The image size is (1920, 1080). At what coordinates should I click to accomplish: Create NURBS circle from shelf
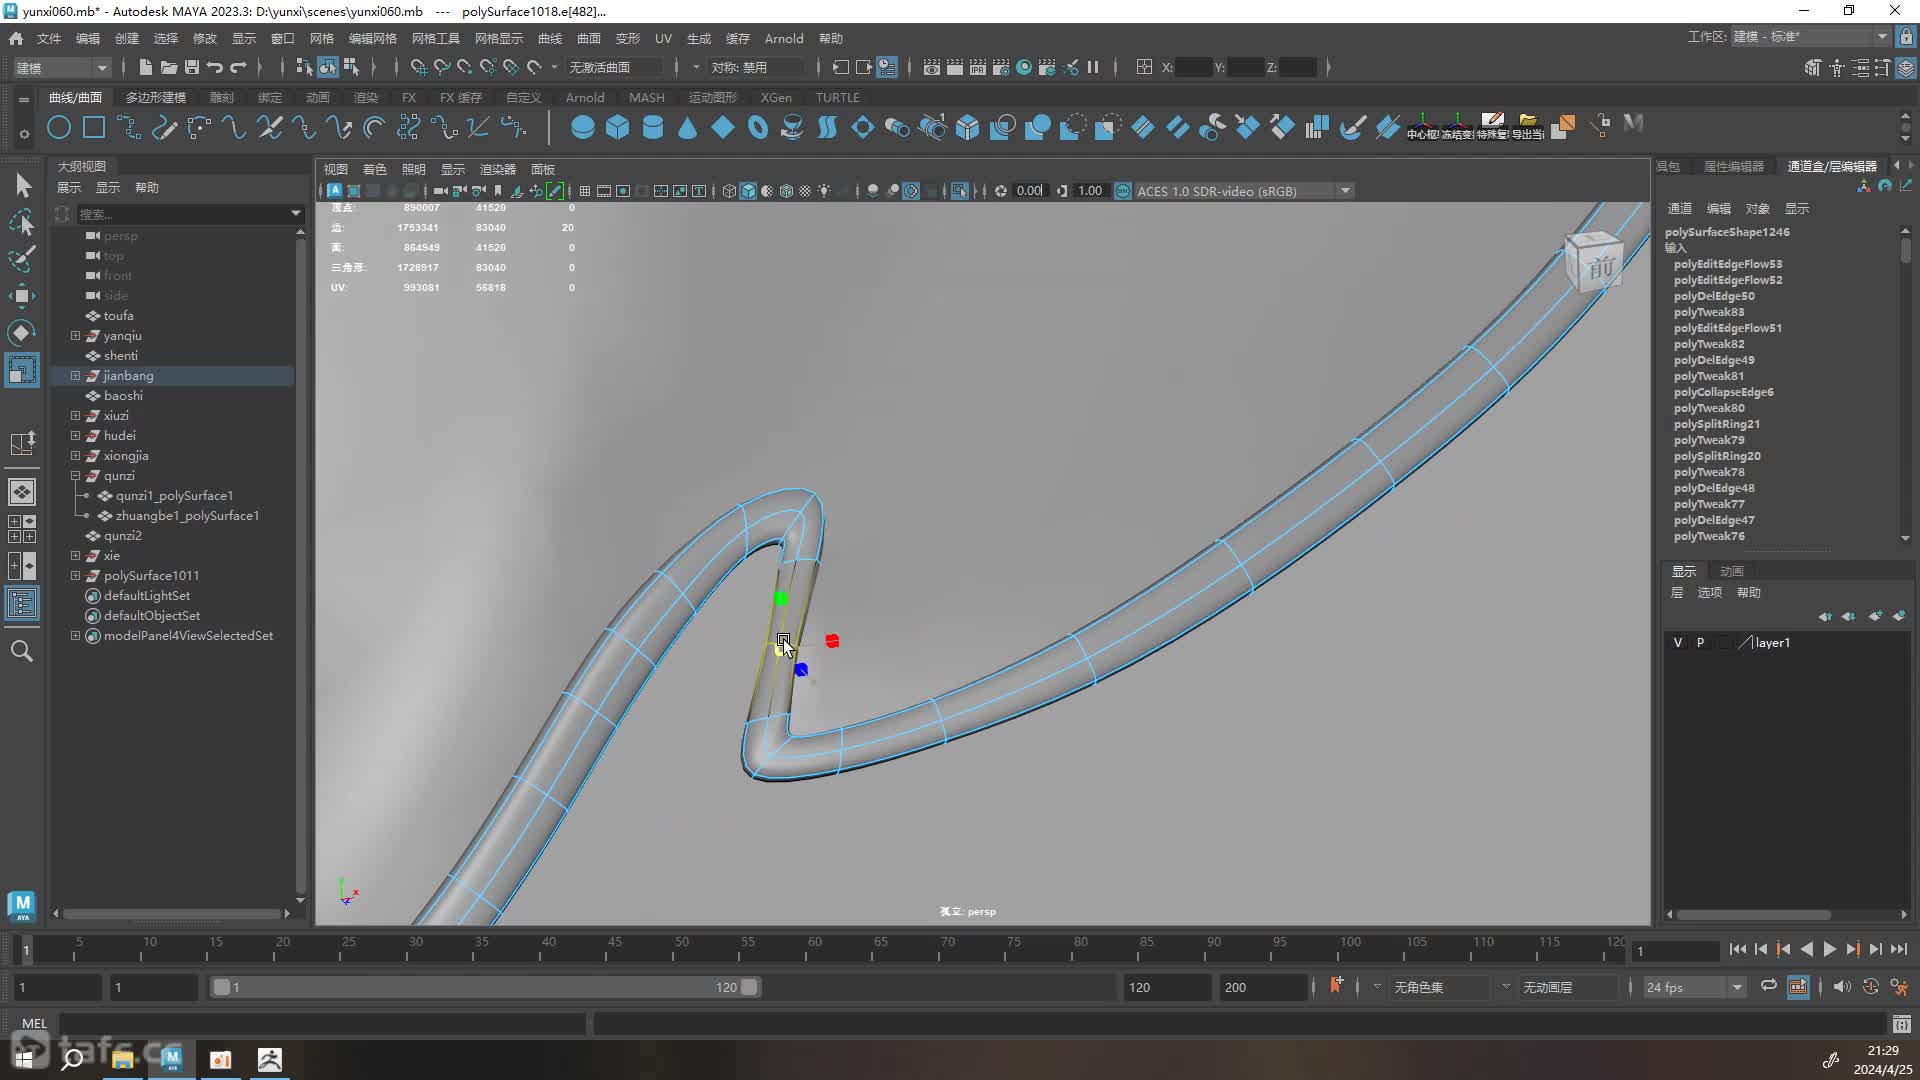pos(59,127)
